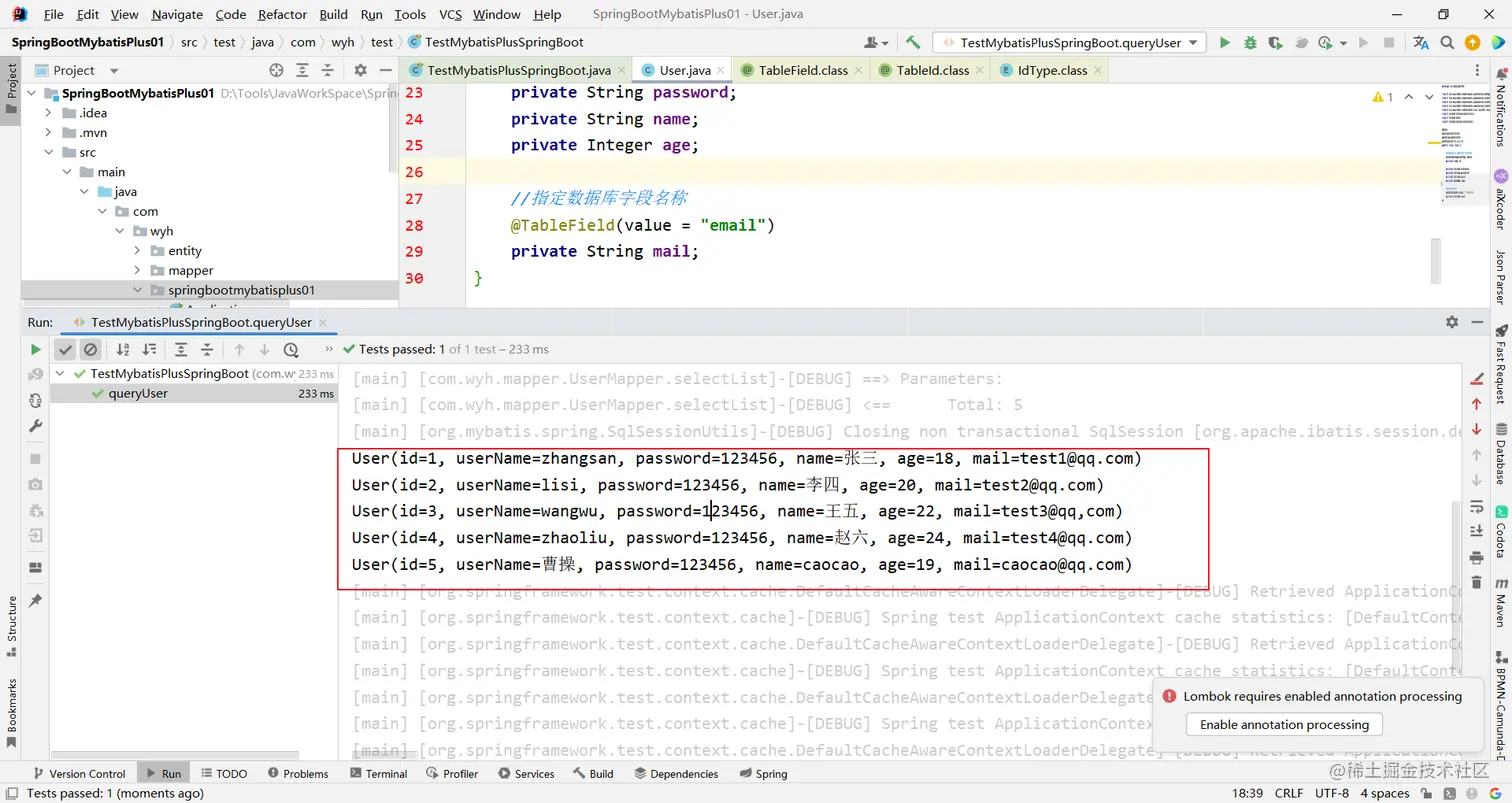Open the Refactor menu
This screenshot has width=1512, height=803.
(282, 14)
